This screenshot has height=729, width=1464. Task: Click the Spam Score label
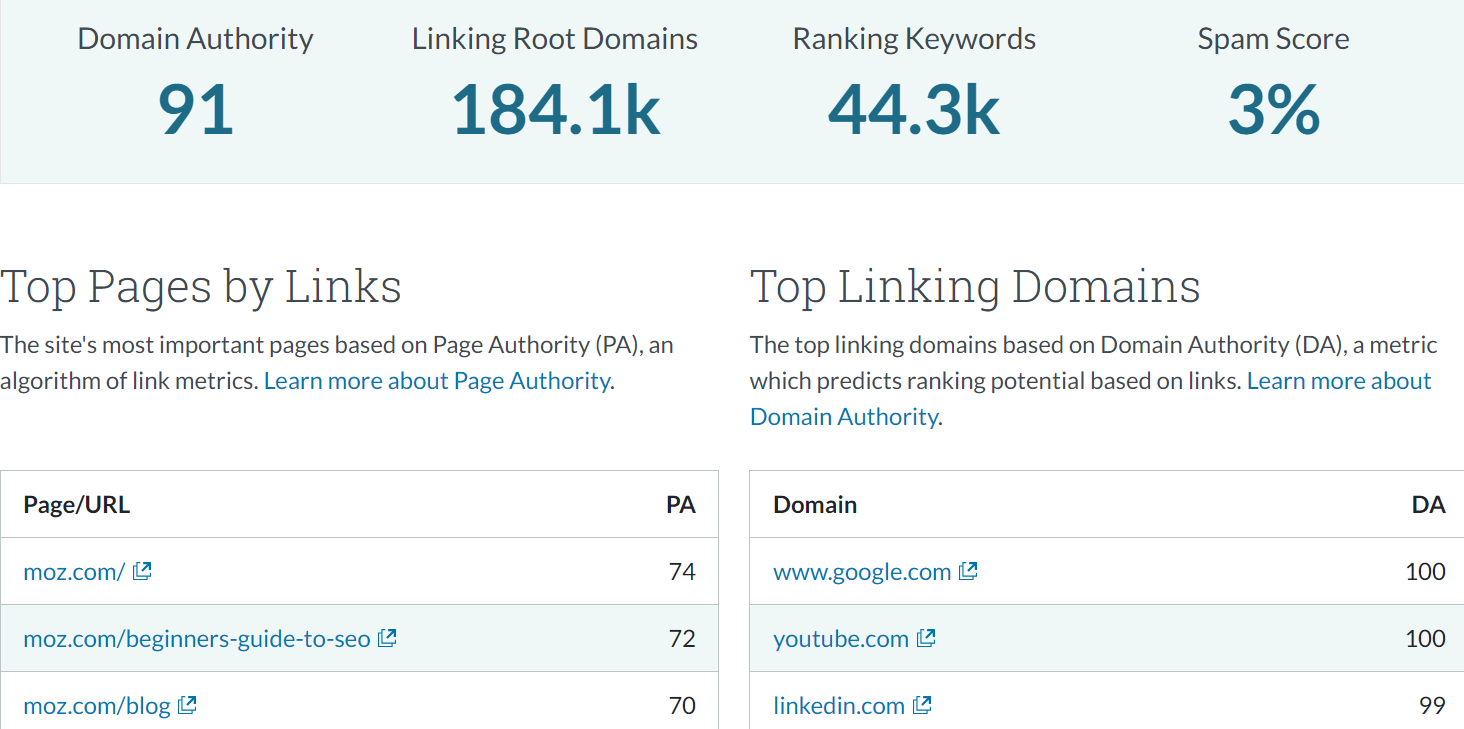coord(1273,39)
